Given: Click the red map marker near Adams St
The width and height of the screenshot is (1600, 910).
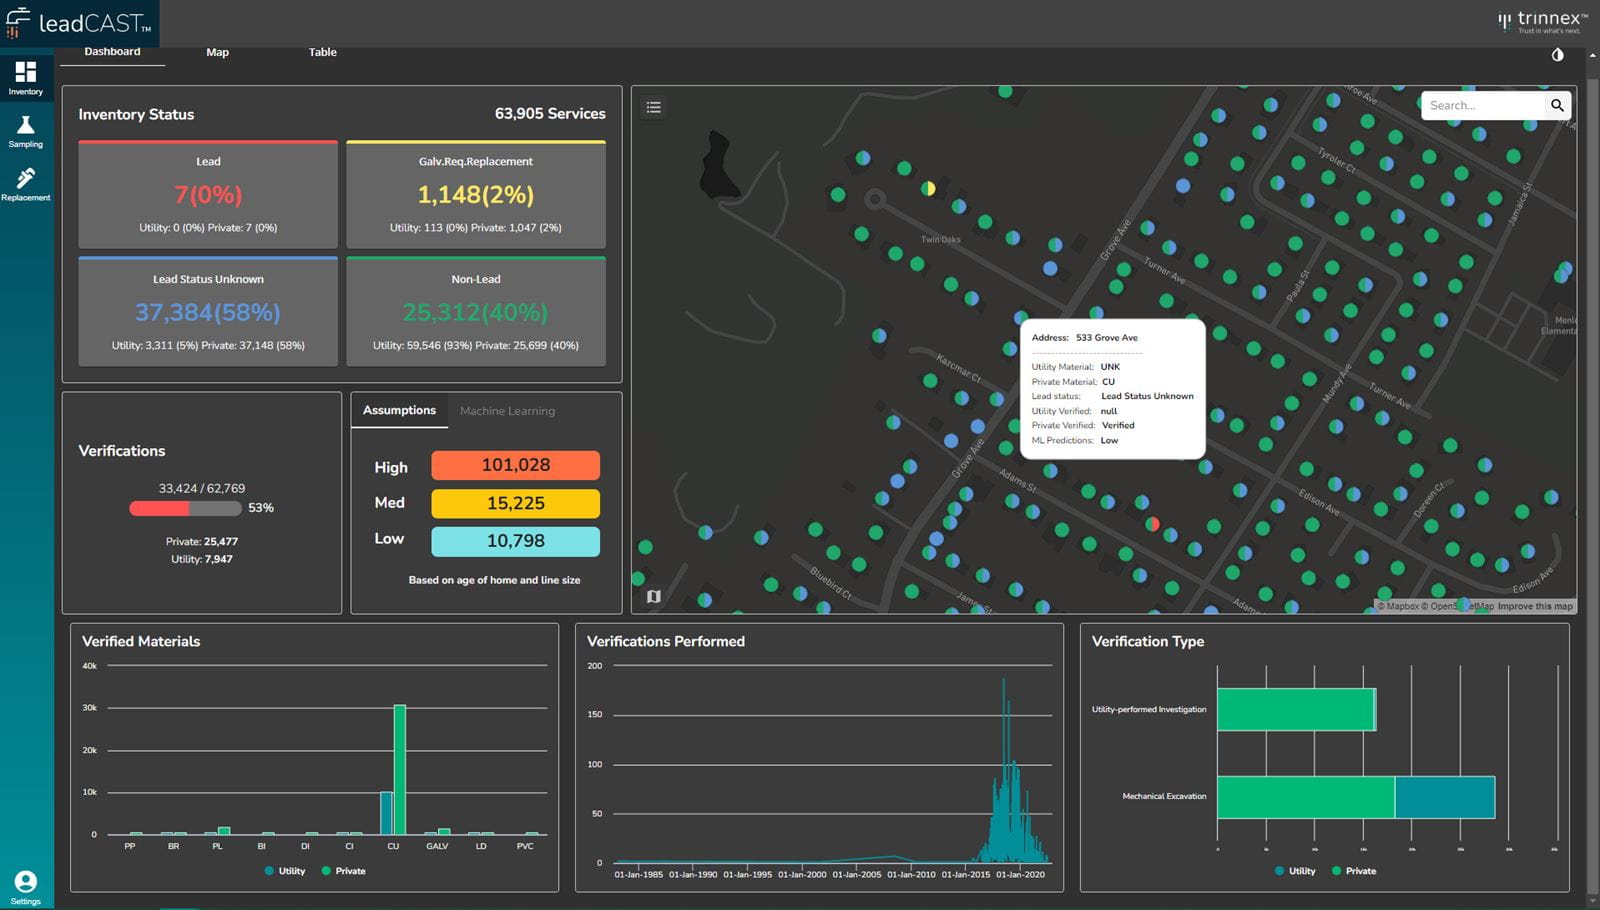Looking at the screenshot, I should (x=1152, y=524).
